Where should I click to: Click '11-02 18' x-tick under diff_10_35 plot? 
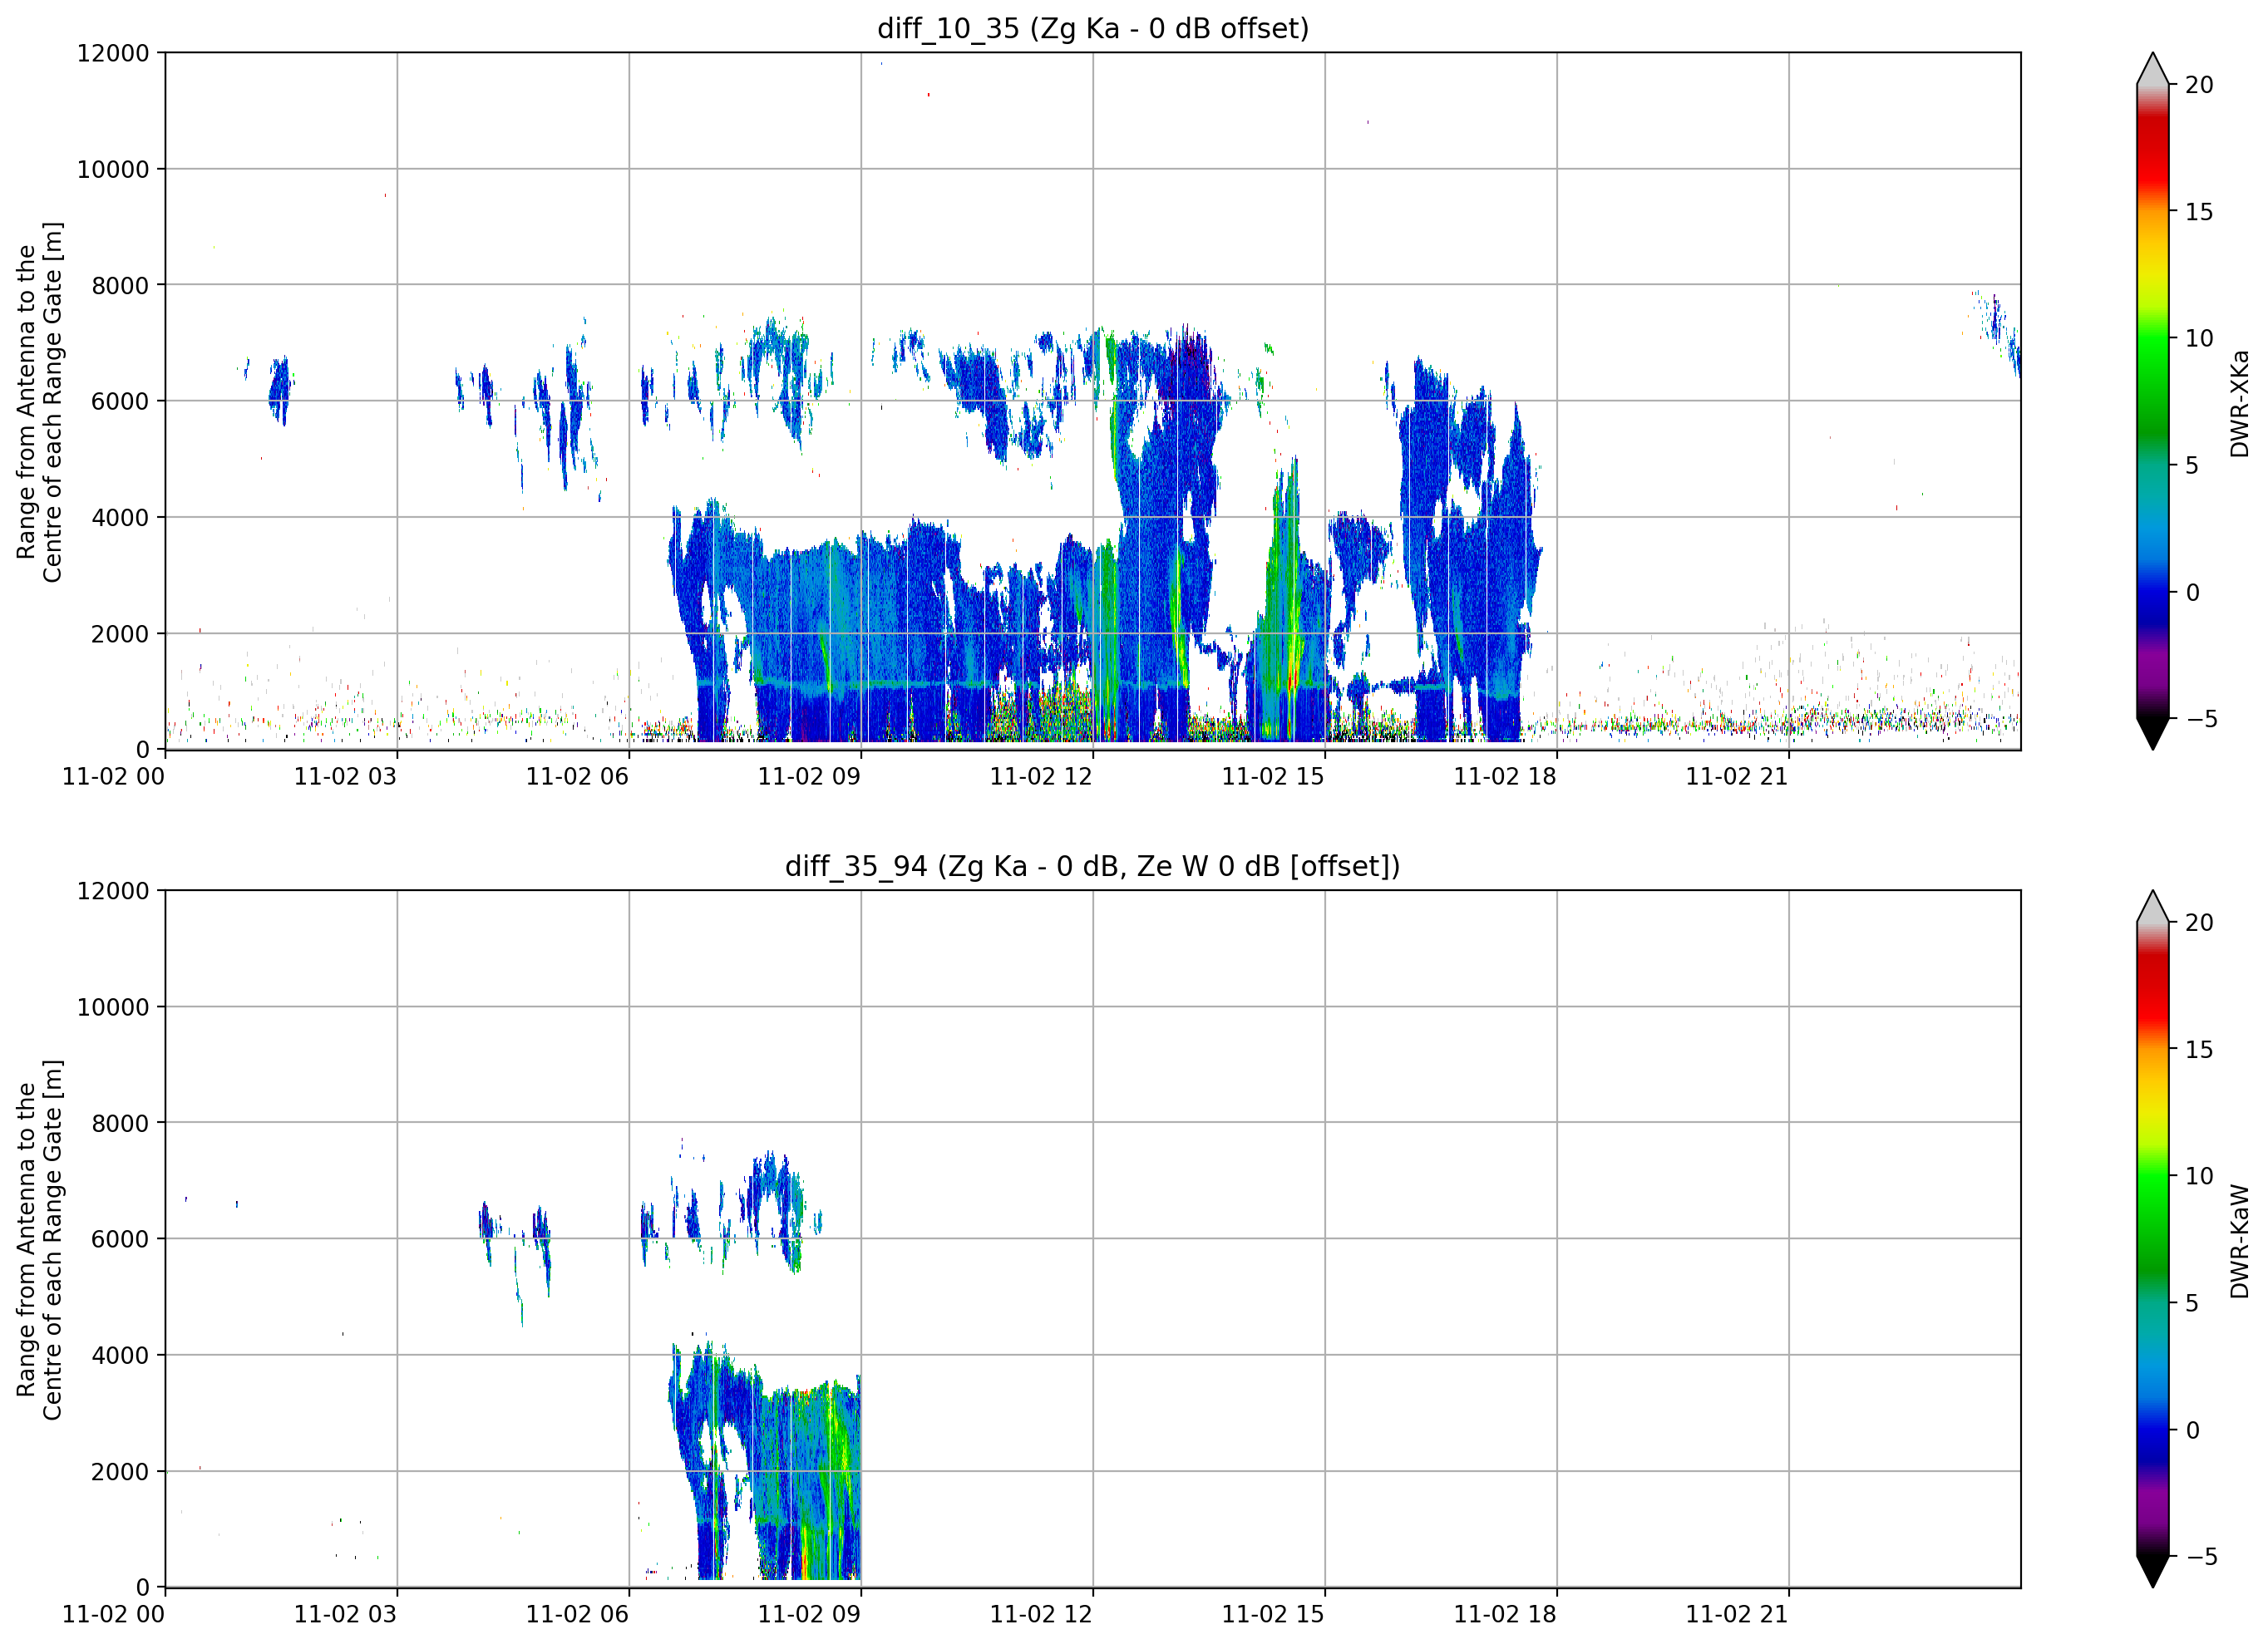click(1505, 777)
